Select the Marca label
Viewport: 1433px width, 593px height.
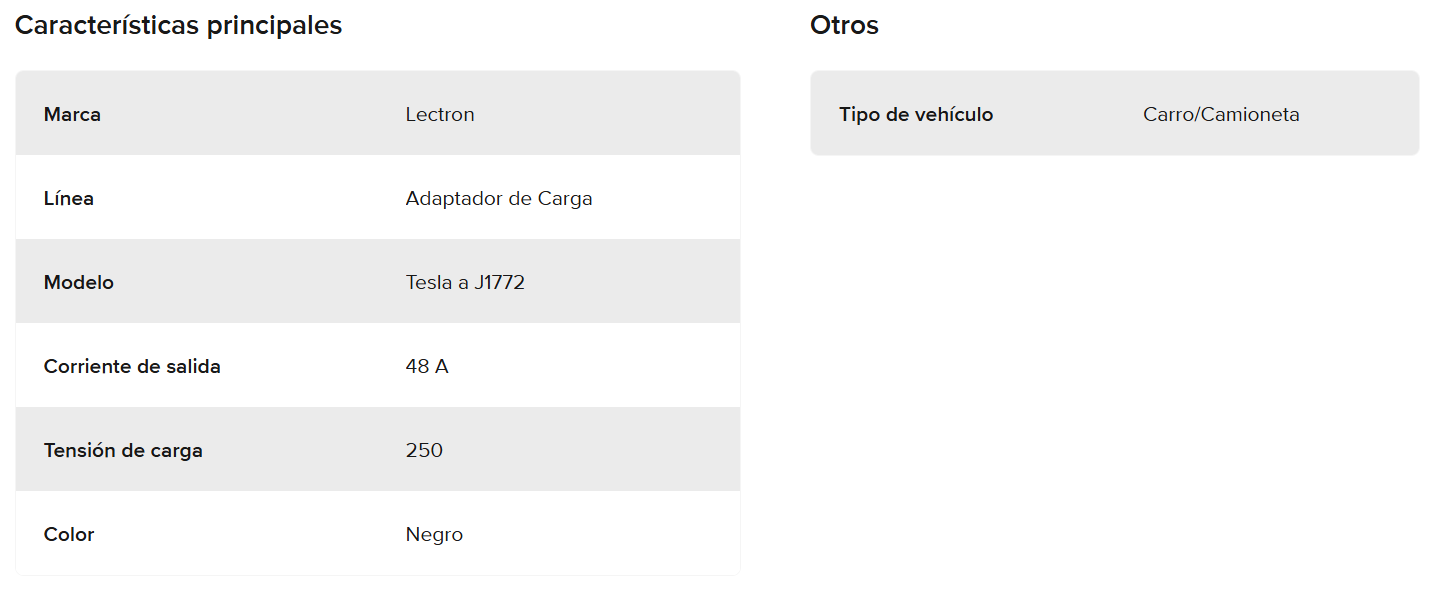pyautogui.click(x=72, y=114)
